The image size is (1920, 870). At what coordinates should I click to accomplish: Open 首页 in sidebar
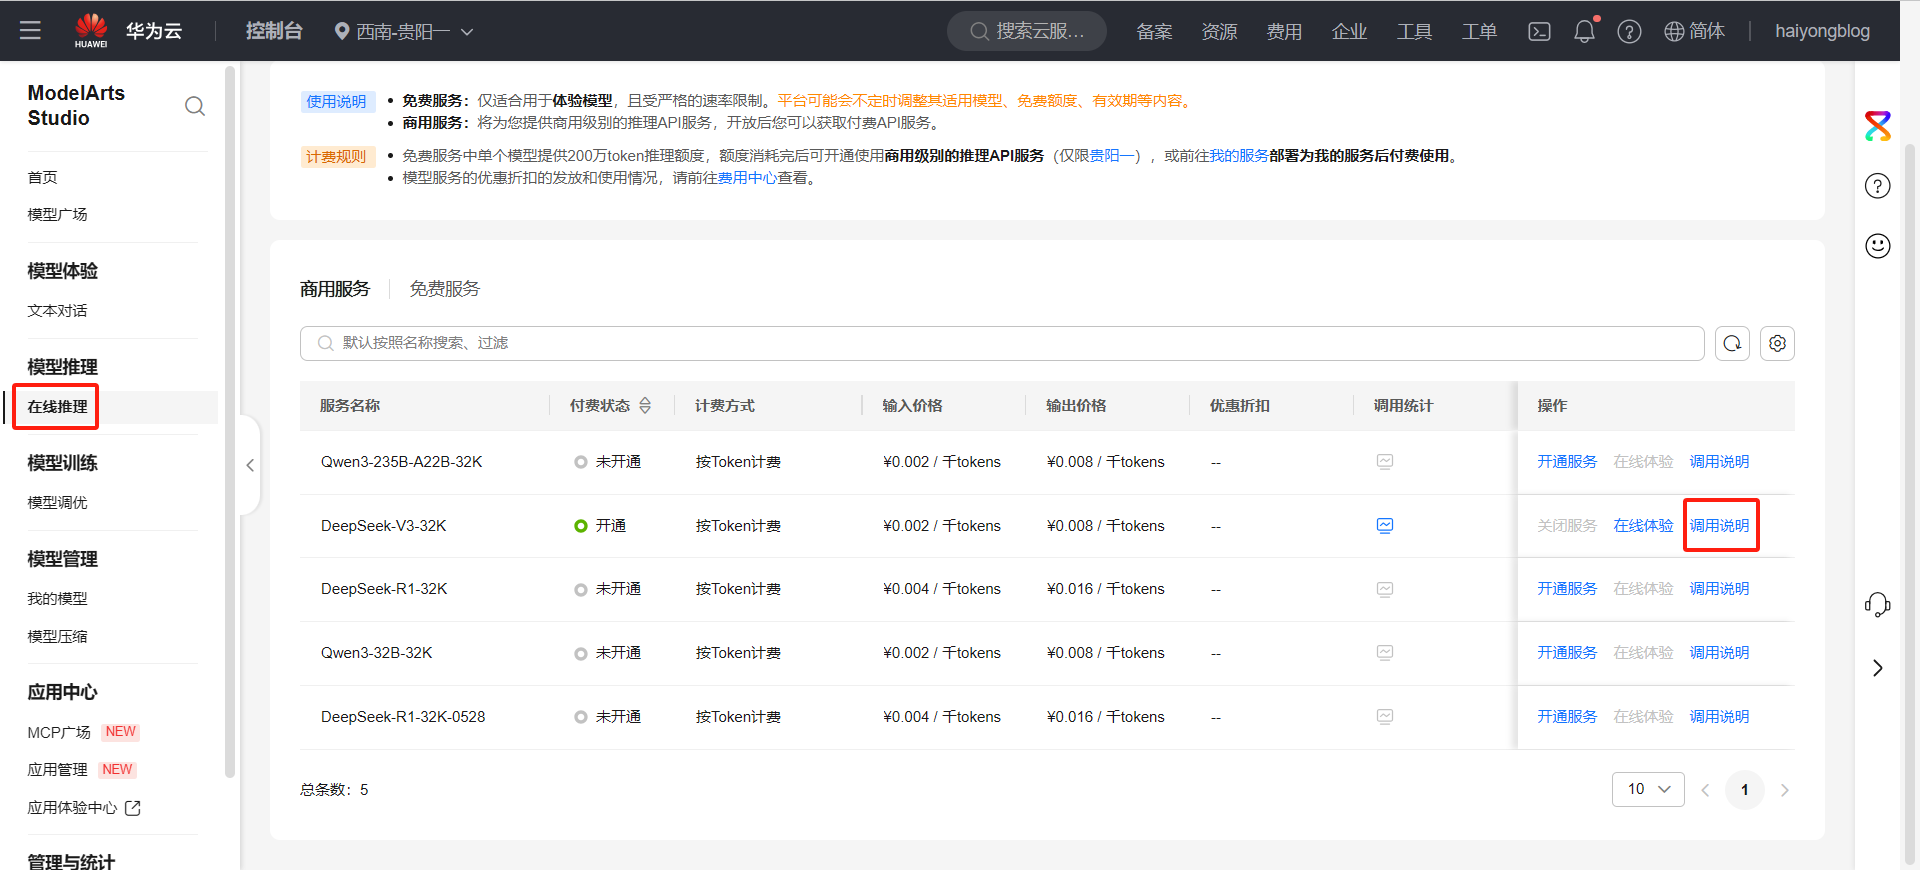tap(43, 177)
